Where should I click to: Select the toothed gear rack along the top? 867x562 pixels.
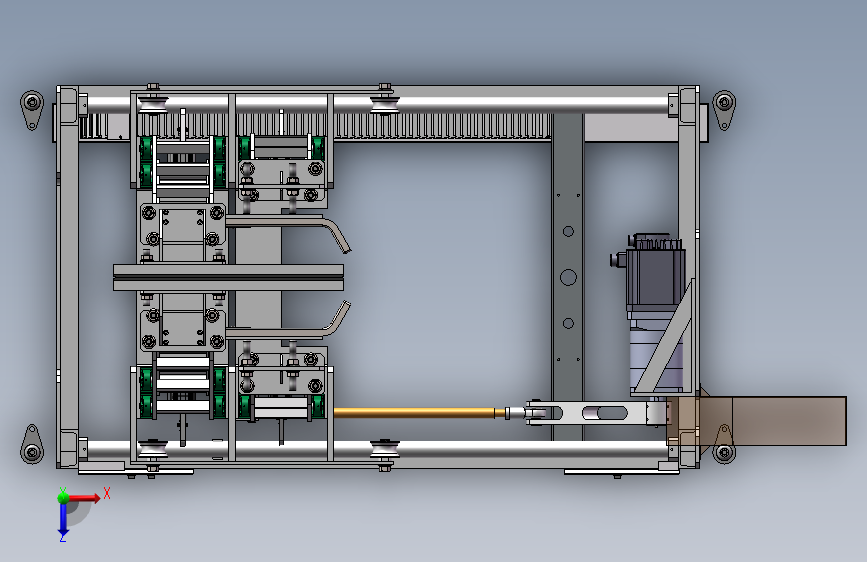(x=442, y=127)
